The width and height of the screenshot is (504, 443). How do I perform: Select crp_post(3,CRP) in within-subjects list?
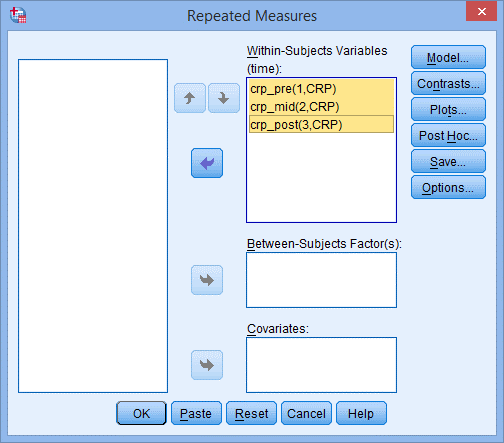click(321, 124)
